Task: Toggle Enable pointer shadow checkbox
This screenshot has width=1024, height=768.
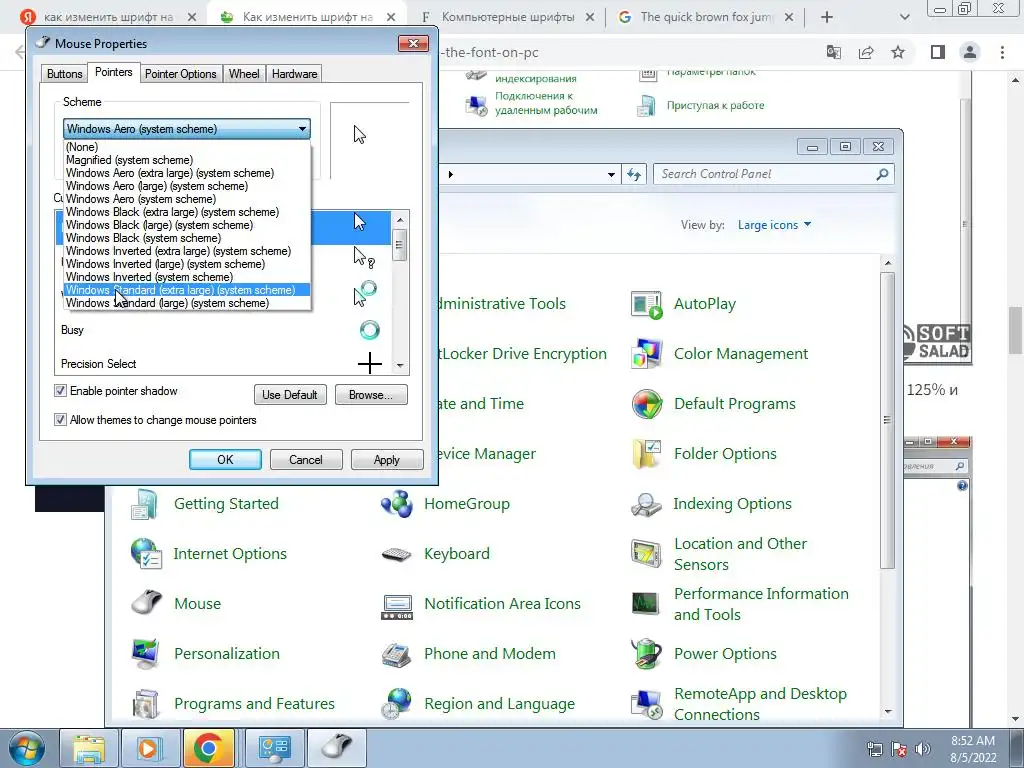Action: [60, 391]
